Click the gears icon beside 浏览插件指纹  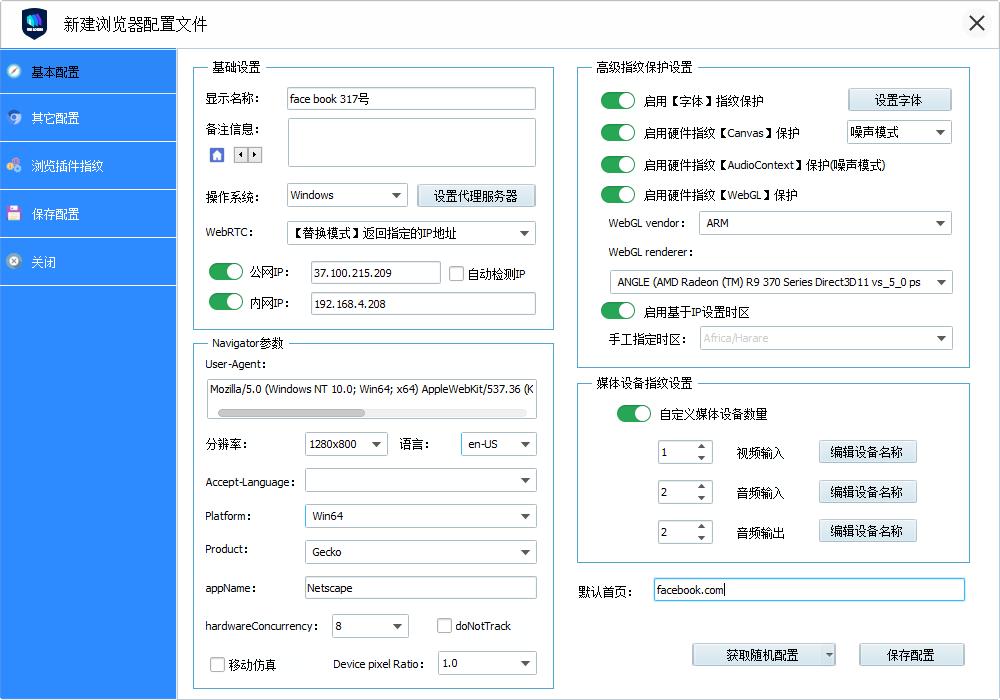(16, 165)
